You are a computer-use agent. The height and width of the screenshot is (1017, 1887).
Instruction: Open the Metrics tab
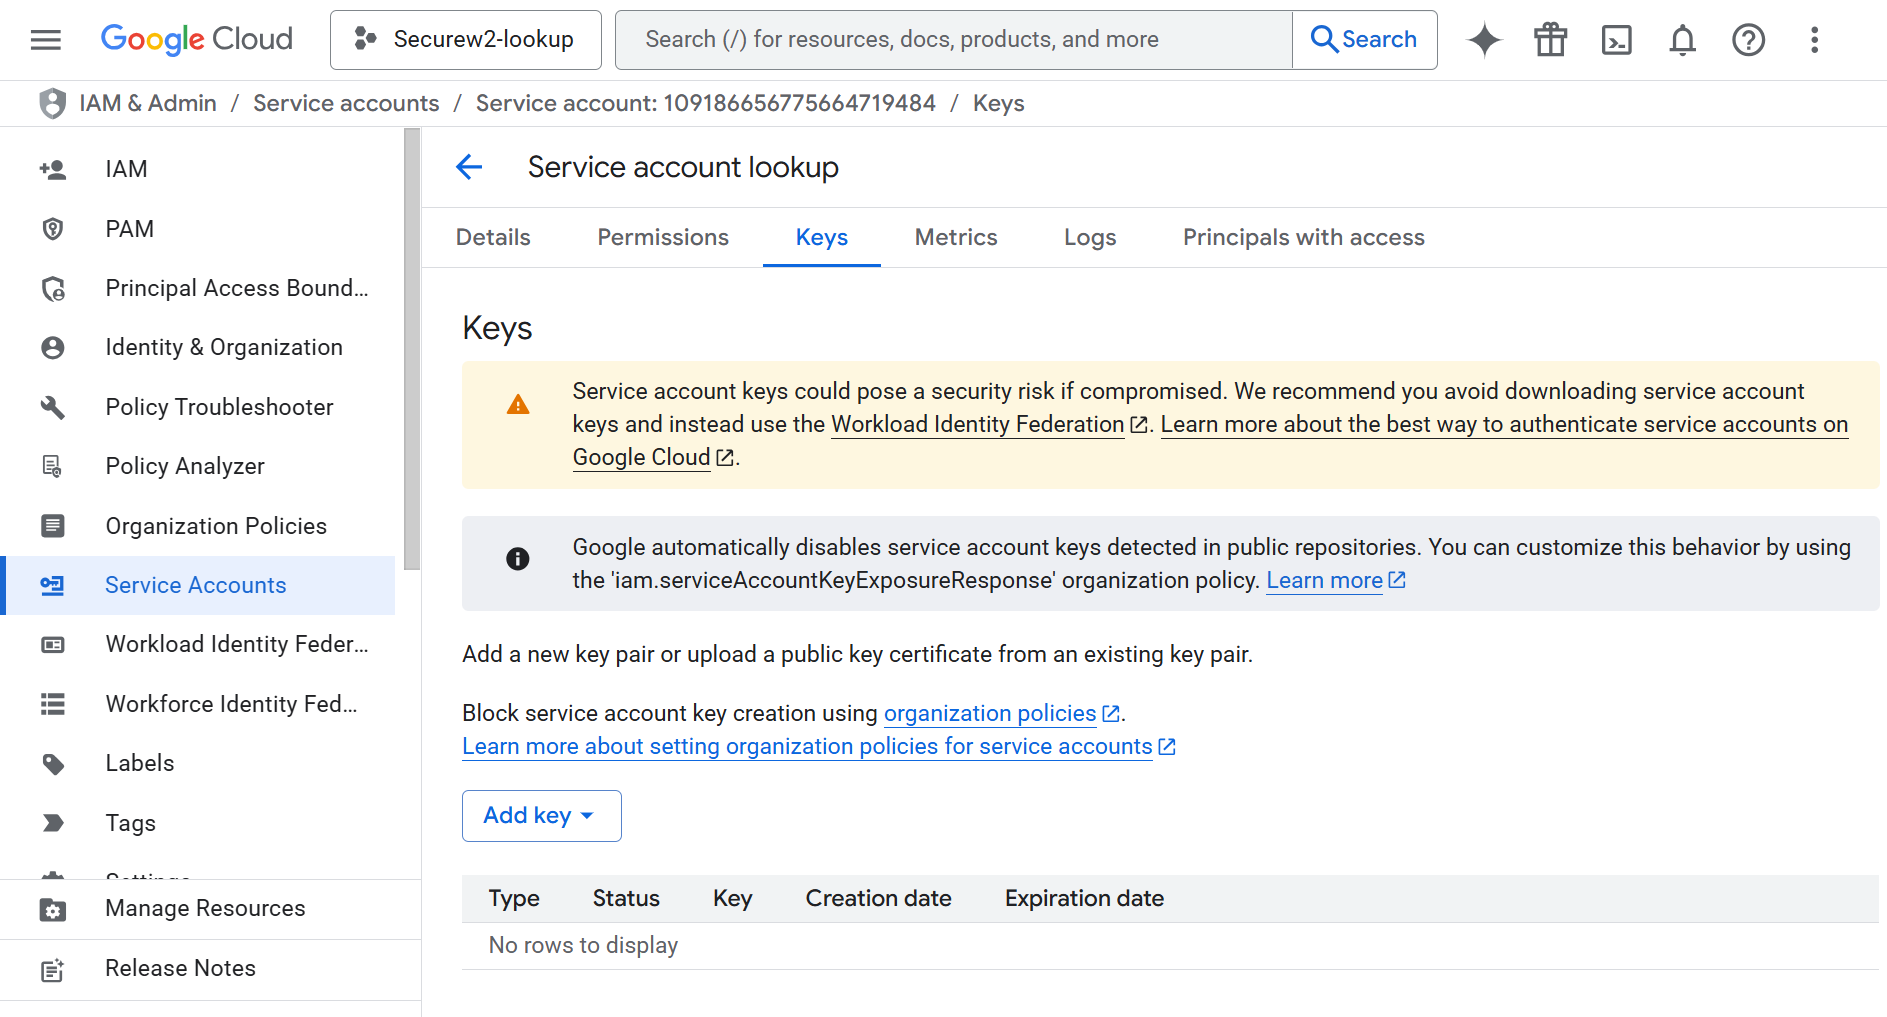pos(955,238)
